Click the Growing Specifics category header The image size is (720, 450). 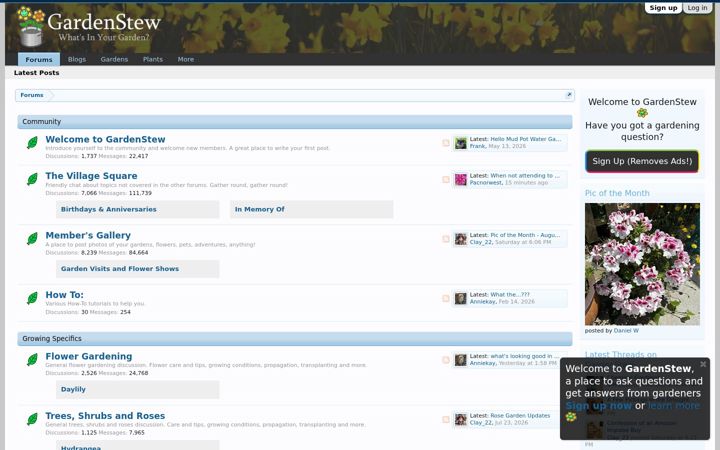pos(295,338)
